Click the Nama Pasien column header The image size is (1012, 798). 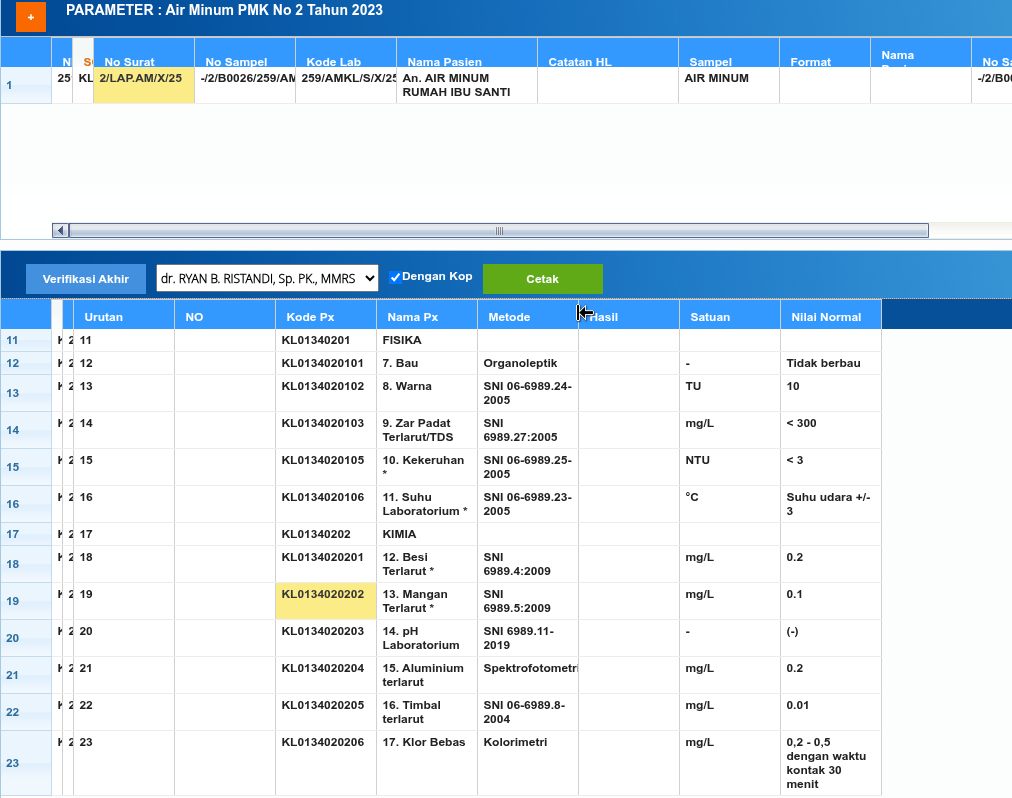tap(466, 61)
